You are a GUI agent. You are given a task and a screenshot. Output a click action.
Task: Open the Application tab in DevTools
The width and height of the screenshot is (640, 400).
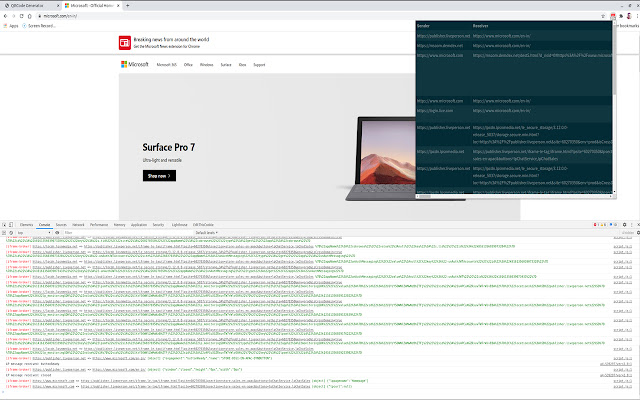[x=138, y=225]
